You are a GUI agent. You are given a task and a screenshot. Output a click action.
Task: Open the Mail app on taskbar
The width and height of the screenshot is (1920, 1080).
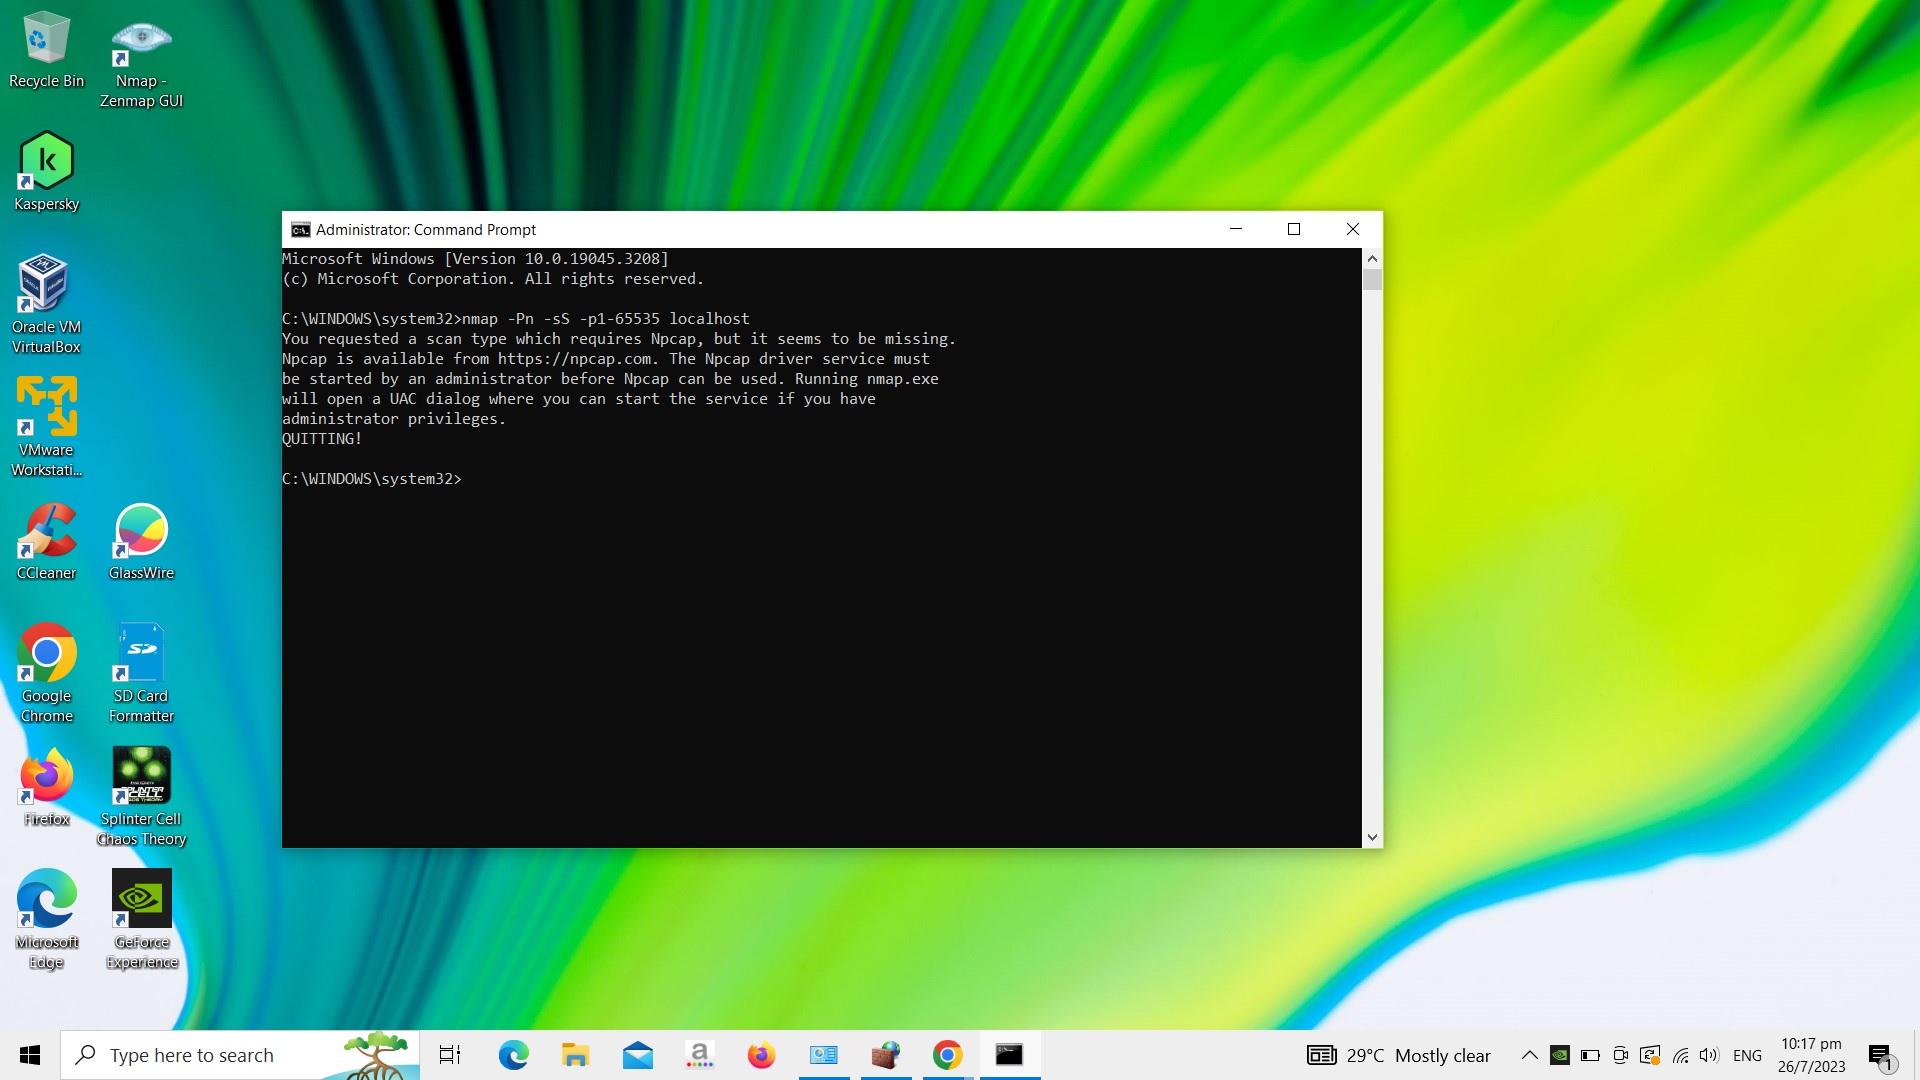(x=637, y=1055)
